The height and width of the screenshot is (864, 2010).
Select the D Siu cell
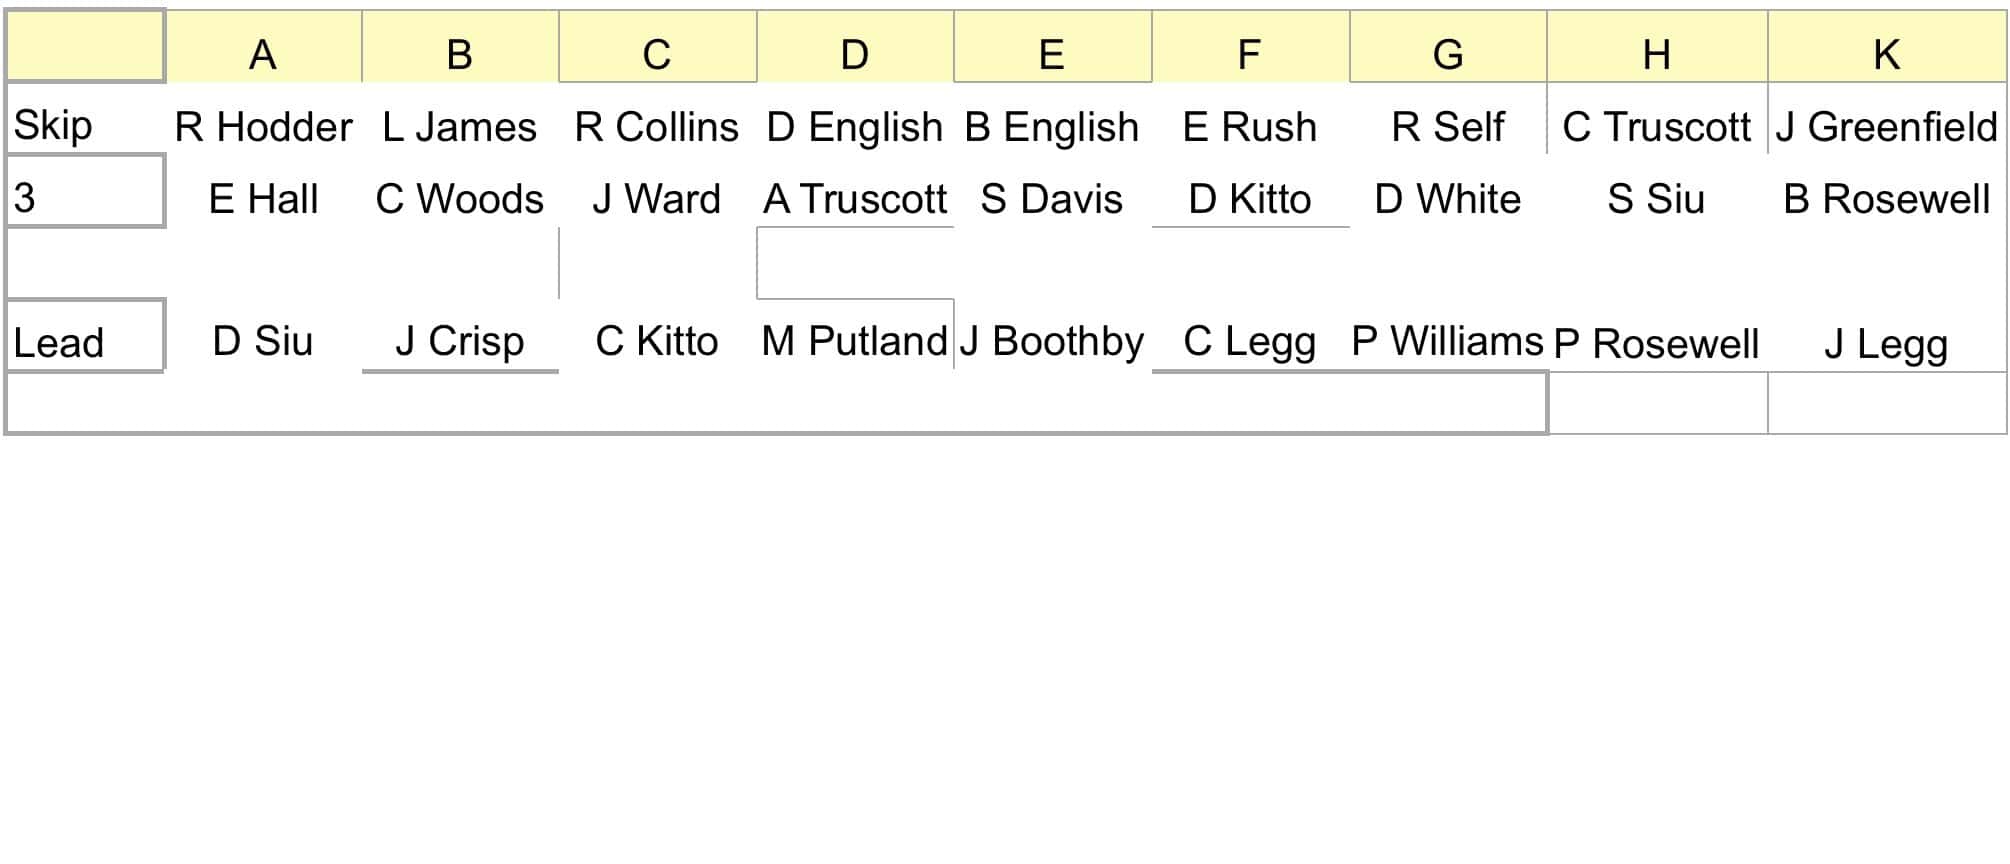pos(263,341)
